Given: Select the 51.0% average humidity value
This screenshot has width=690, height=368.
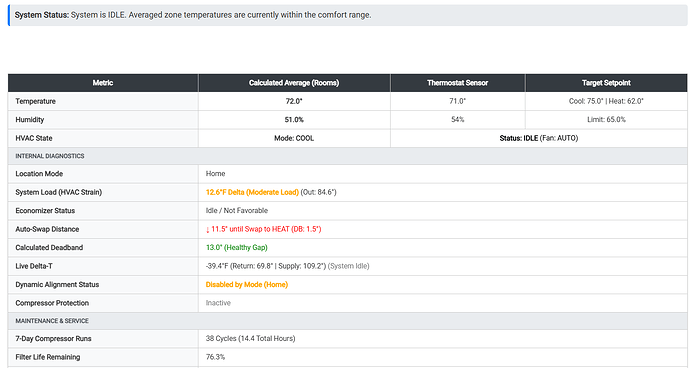Looking at the screenshot, I should point(294,120).
